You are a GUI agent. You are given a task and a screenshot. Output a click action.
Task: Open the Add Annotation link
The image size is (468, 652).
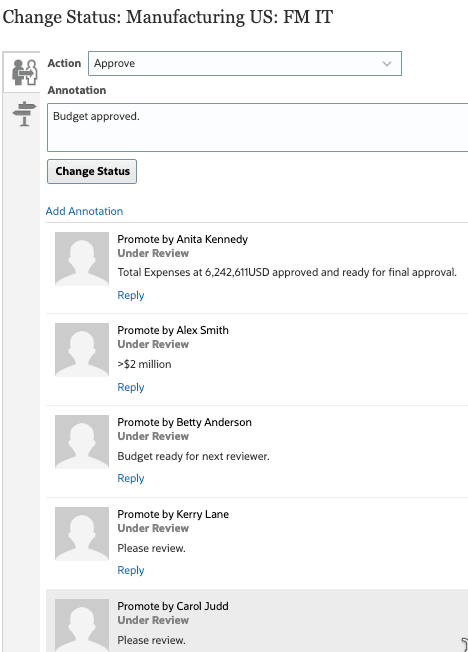pyautogui.click(x=84, y=211)
